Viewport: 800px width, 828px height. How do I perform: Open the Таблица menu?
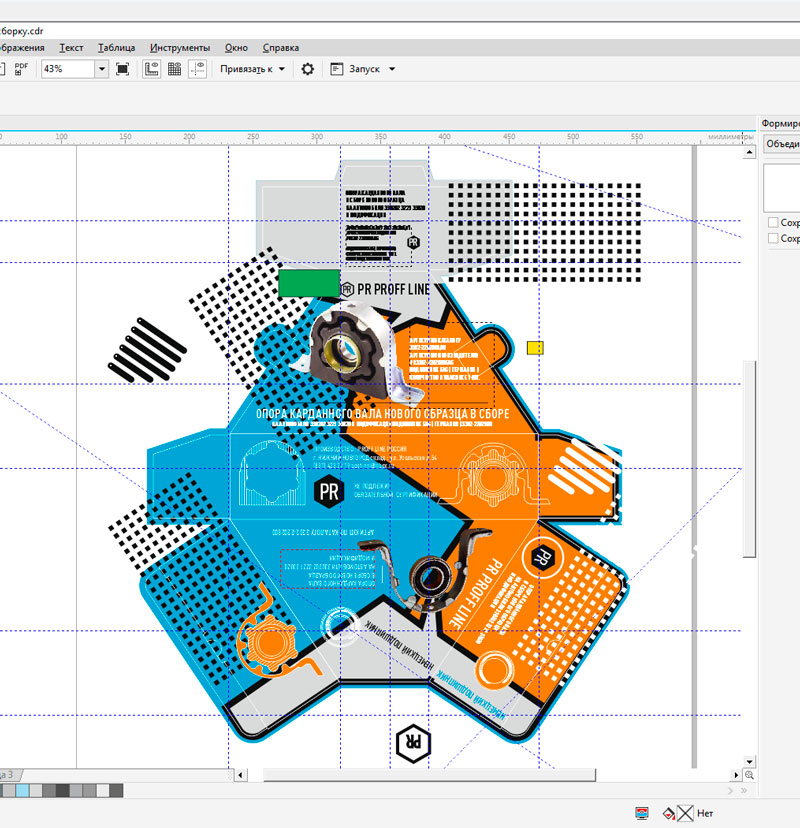click(116, 47)
